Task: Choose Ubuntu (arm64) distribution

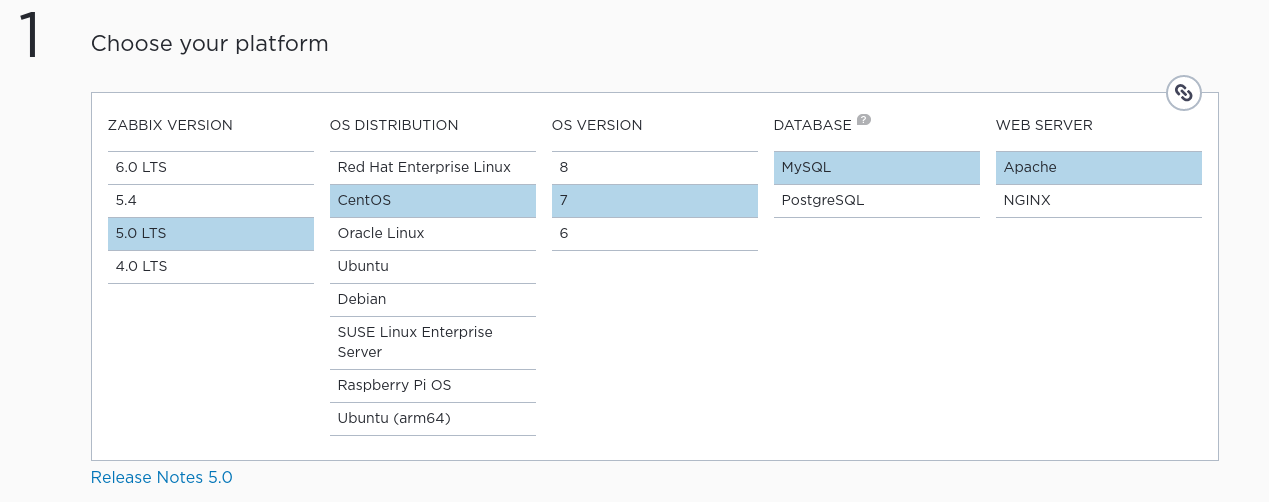Action: [x=432, y=418]
